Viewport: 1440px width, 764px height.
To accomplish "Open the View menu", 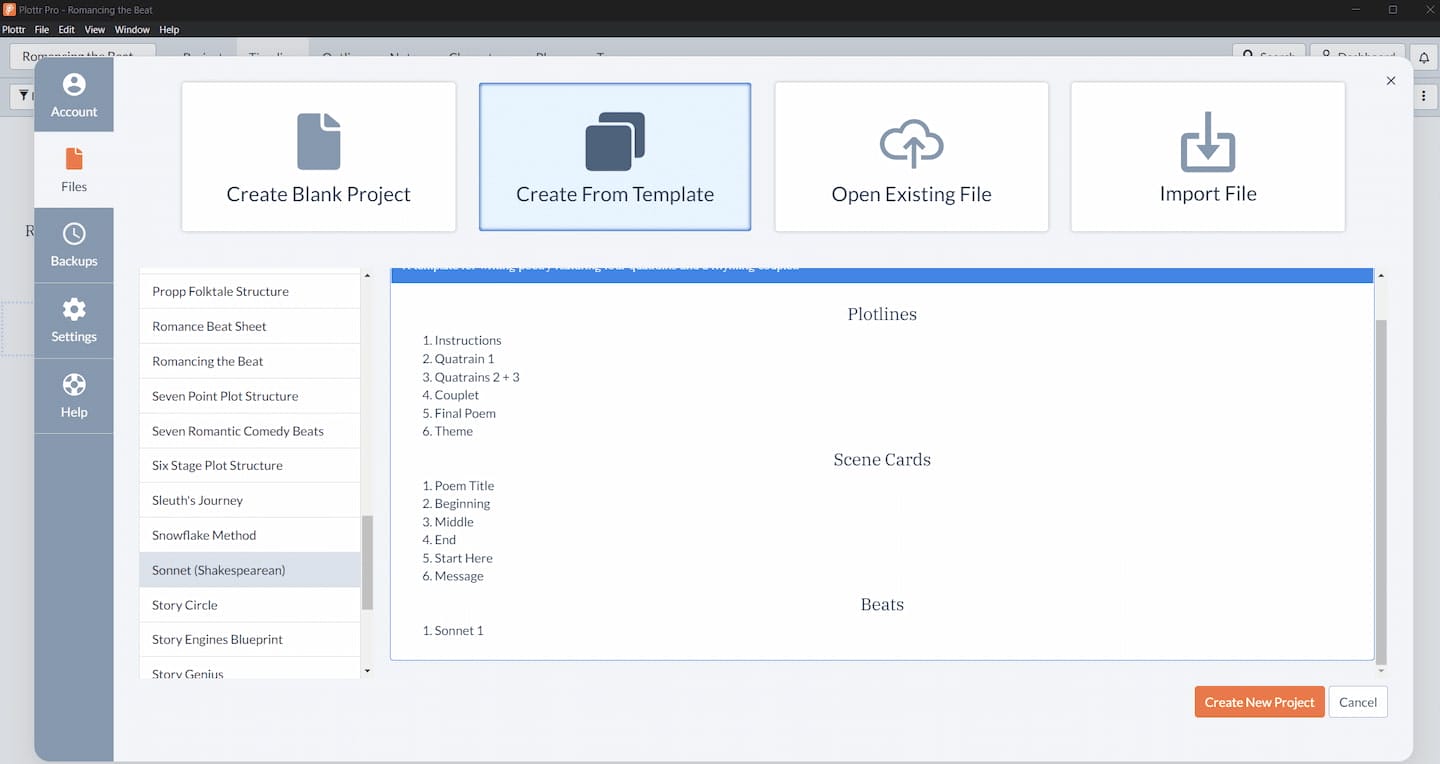I will coord(94,30).
